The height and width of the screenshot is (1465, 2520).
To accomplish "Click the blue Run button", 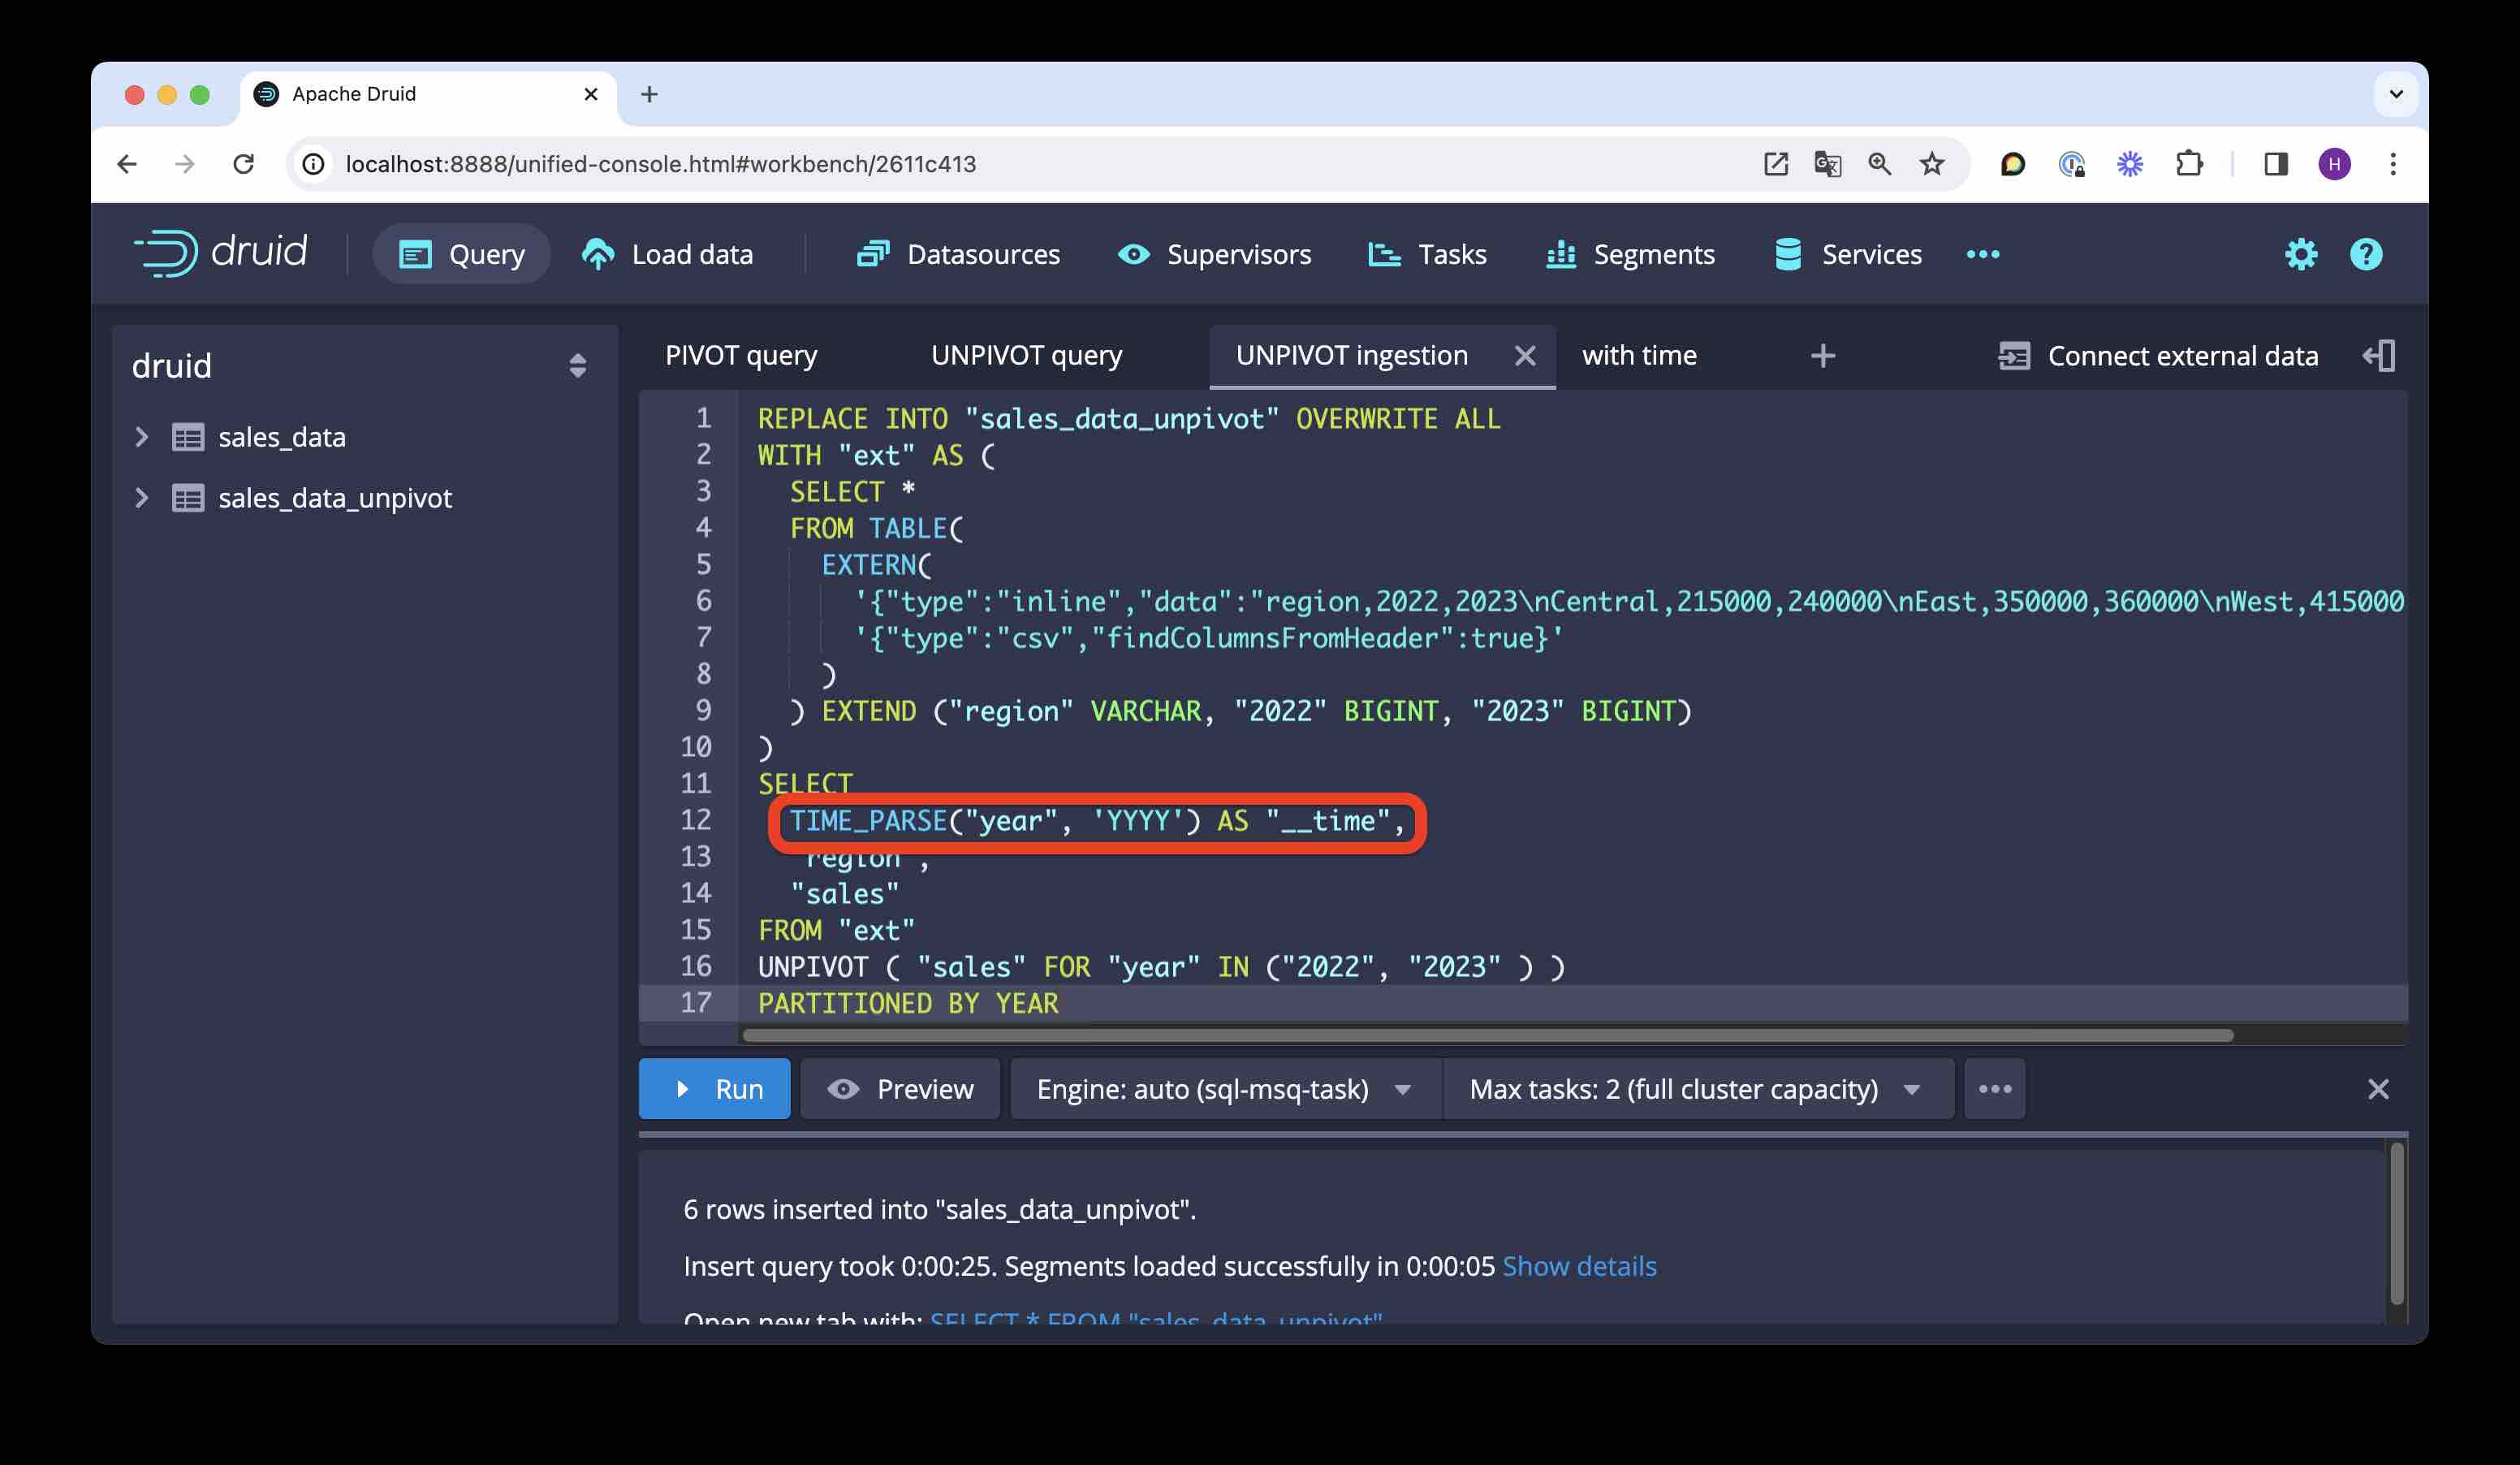I will pos(714,1089).
